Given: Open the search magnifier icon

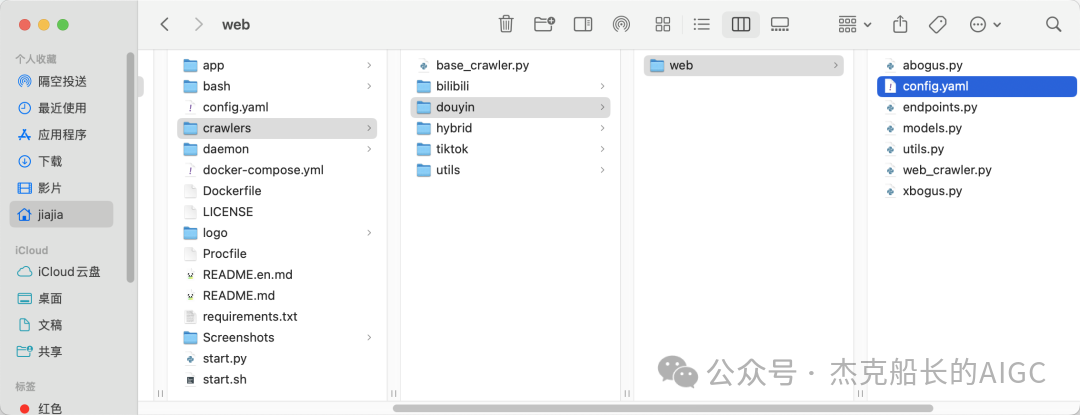Looking at the screenshot, I should tap(1053, 25).
